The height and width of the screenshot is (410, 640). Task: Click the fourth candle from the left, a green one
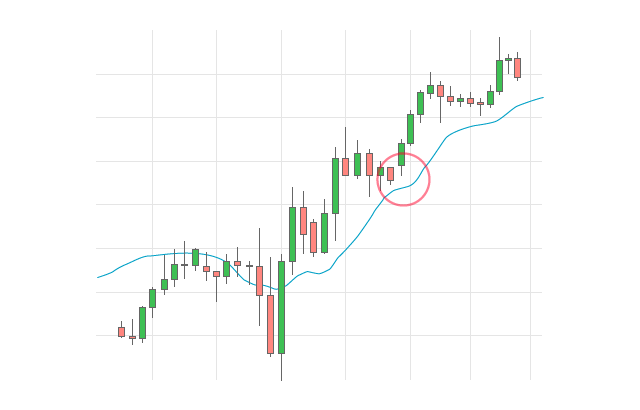152,298
